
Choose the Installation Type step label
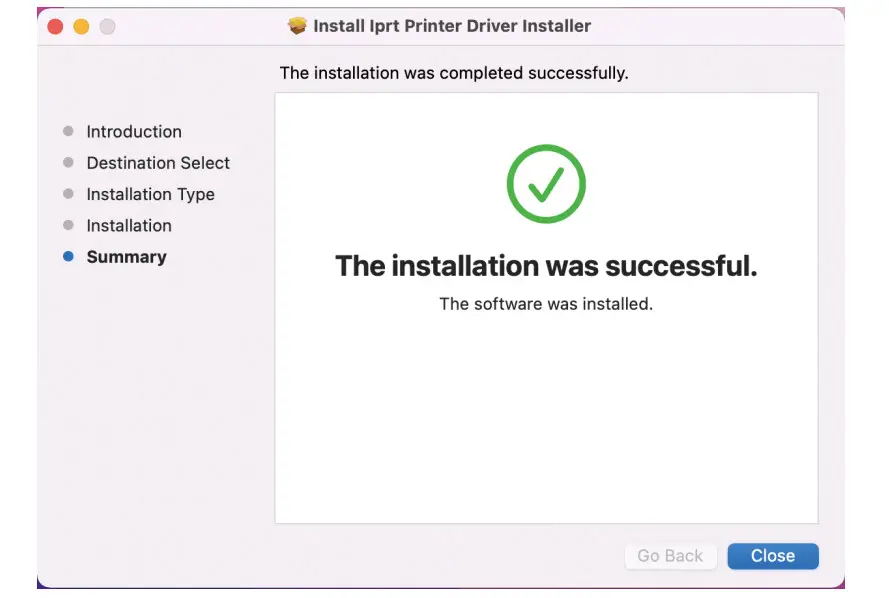tap(150, 194)
